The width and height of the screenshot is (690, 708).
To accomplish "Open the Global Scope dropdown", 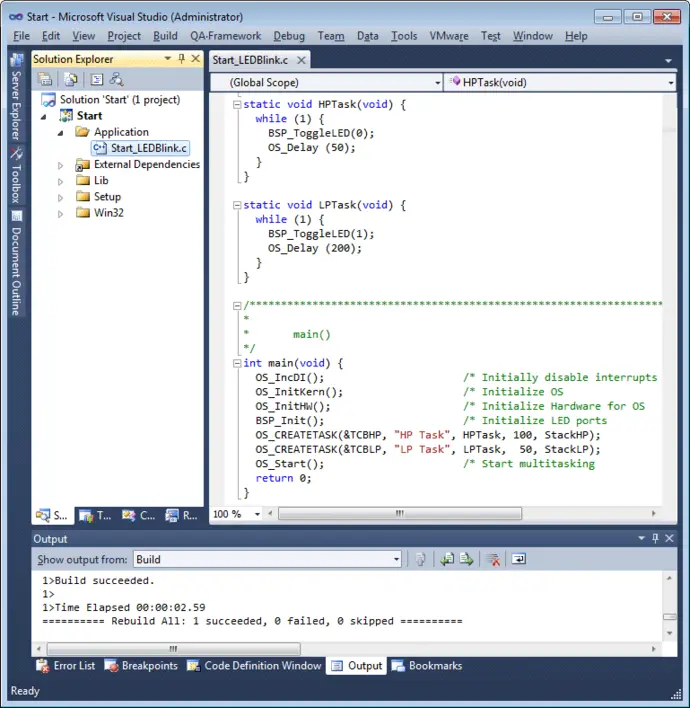I will (436, 82).
